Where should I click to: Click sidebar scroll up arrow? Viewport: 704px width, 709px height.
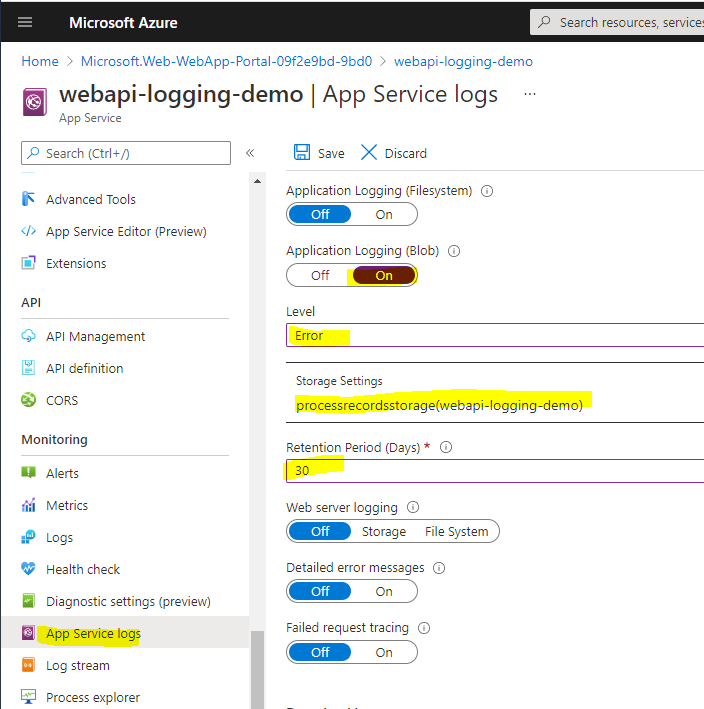click(x=257, y=181)
